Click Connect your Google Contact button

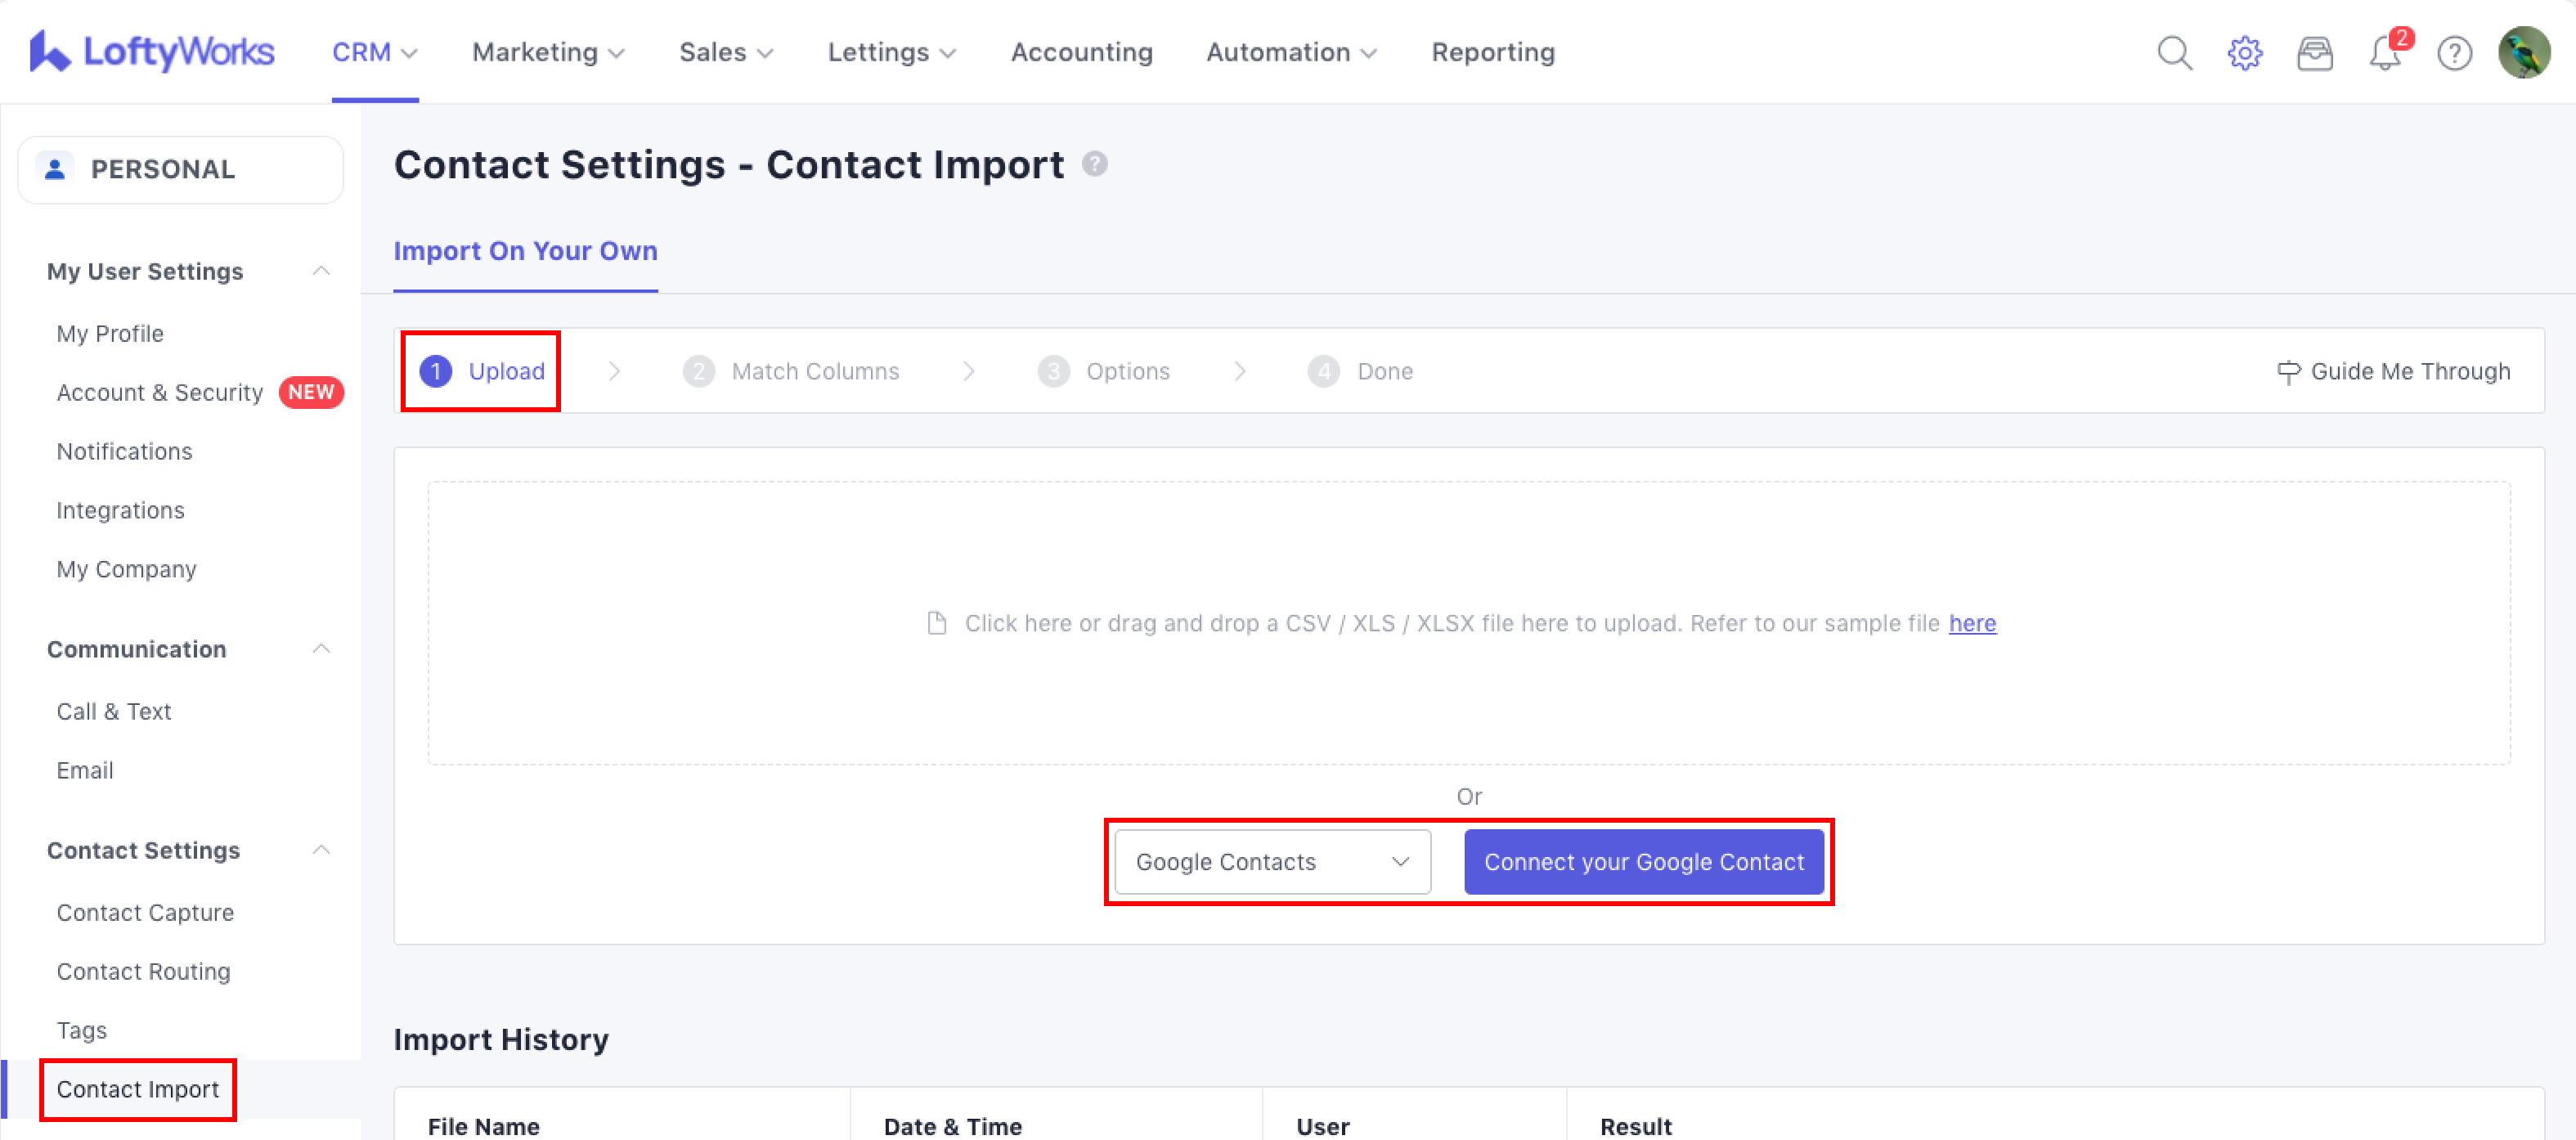(x=1643, y=862)
